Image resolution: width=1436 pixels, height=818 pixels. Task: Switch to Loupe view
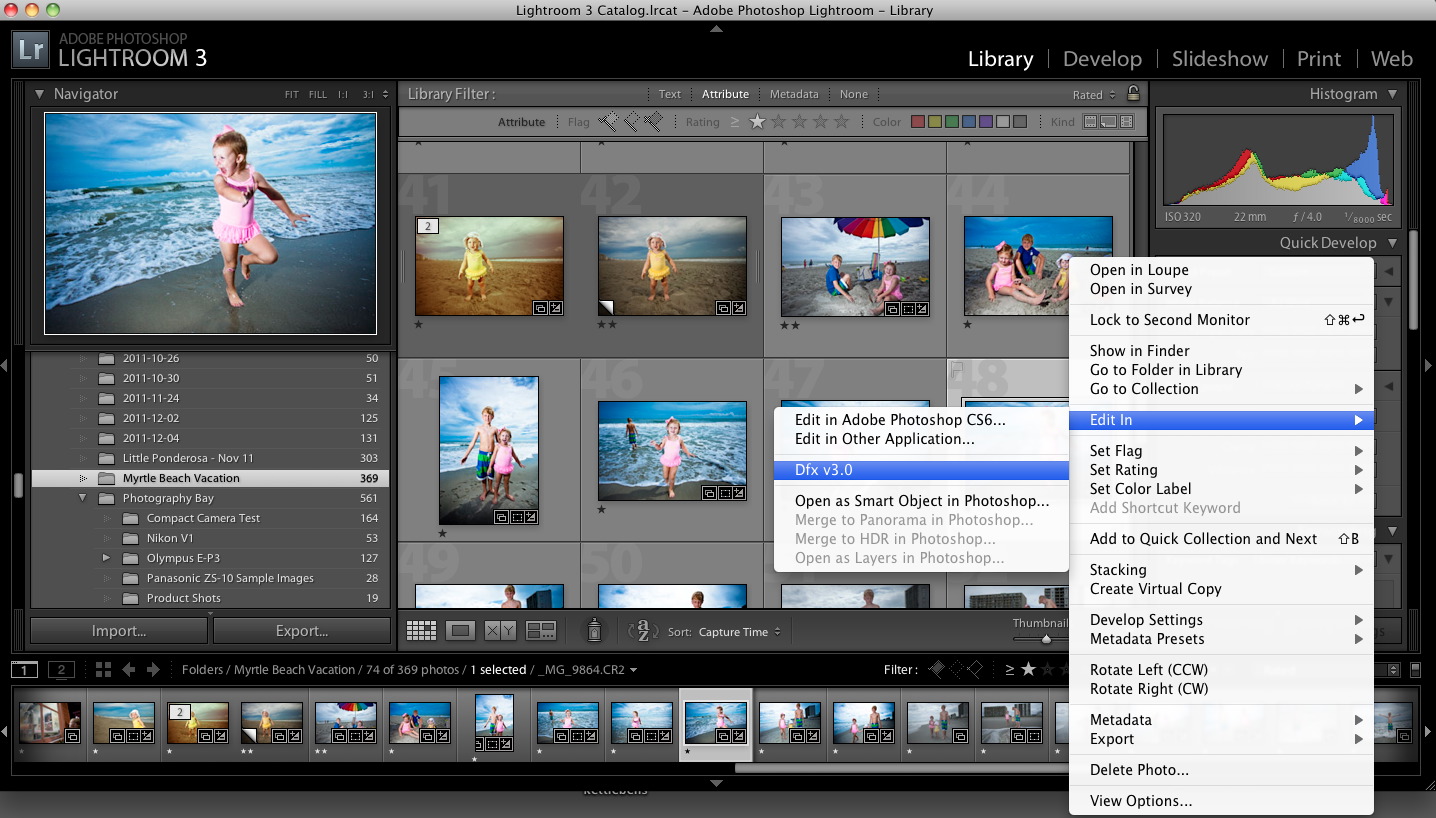(461, 630)
